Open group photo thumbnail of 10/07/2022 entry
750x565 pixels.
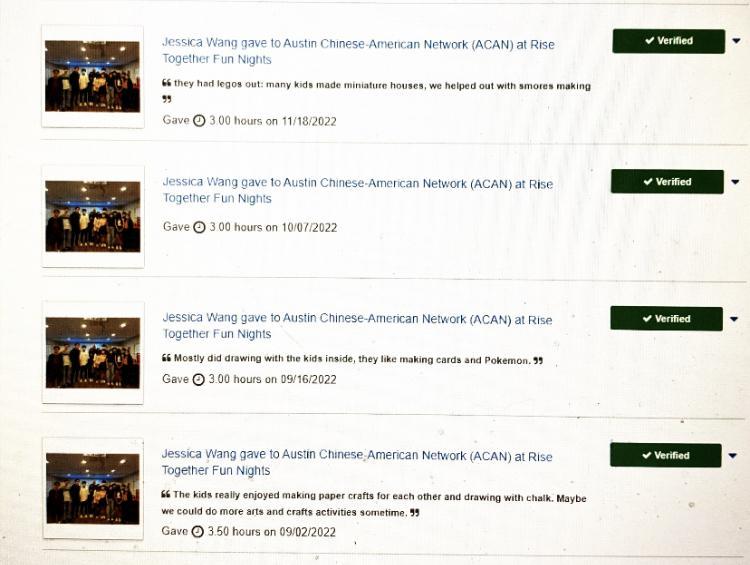pos(93,216)
